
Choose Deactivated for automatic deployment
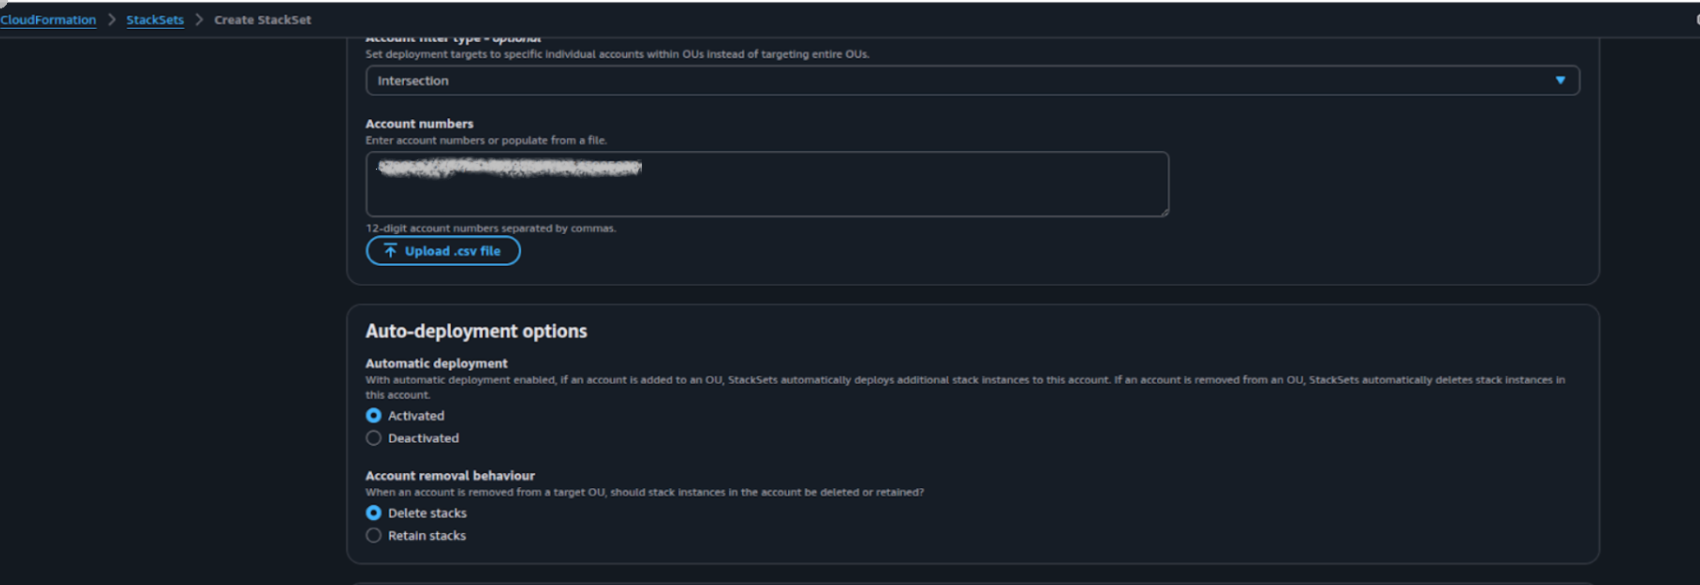click(374, 438)
